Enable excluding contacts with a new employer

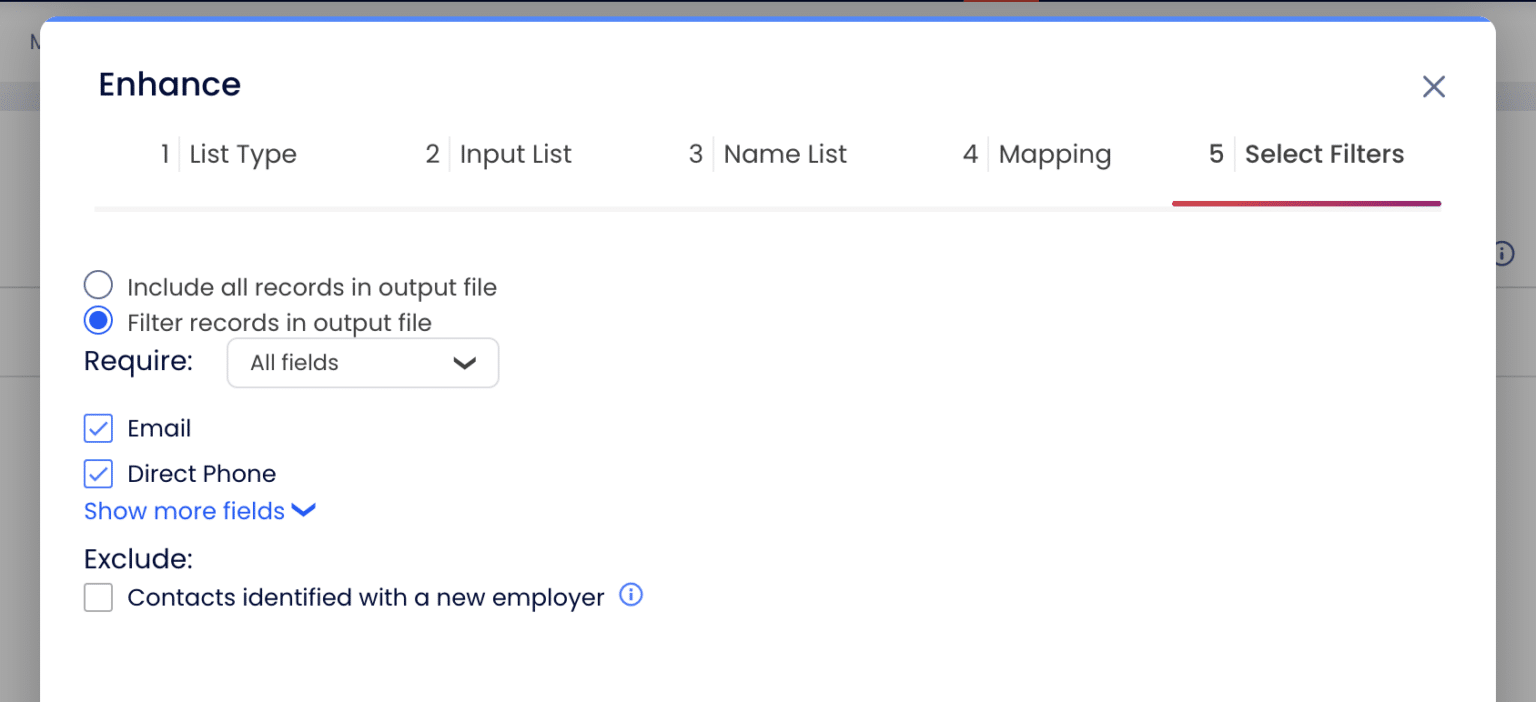tap(98, 596)
